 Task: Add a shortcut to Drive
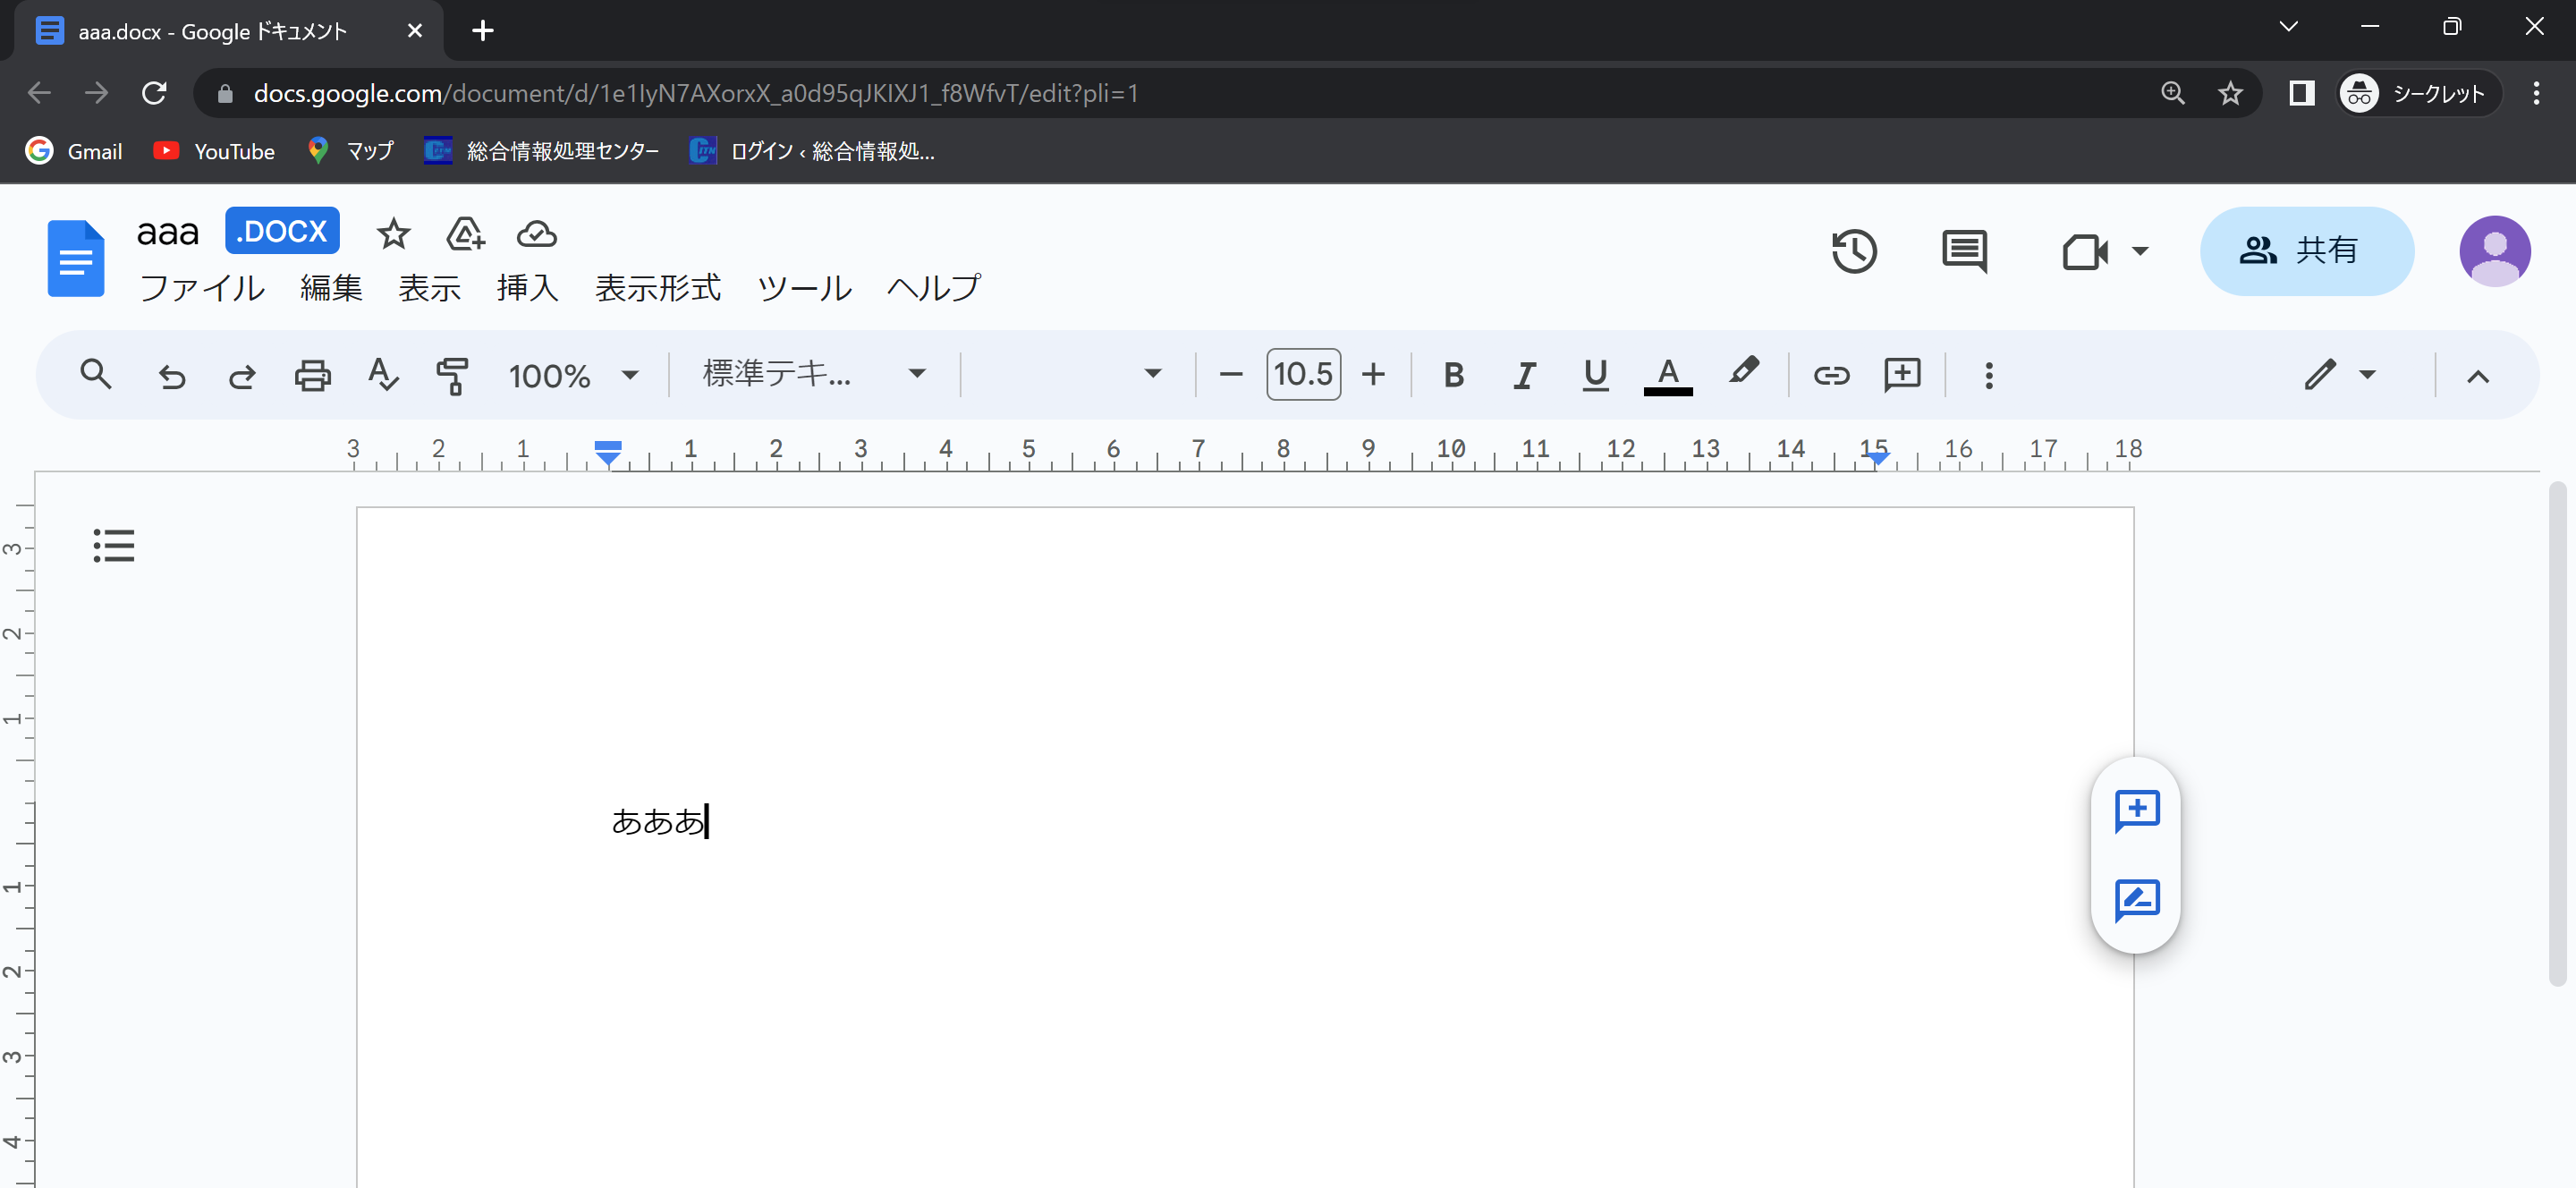[x=465, y=234]
